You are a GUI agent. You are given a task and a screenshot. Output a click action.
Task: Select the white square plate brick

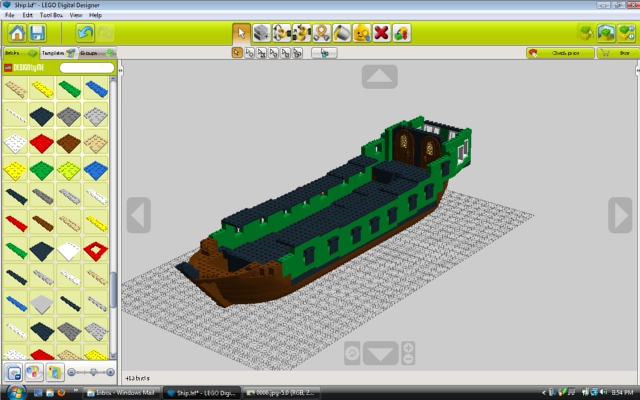[15, 143]
